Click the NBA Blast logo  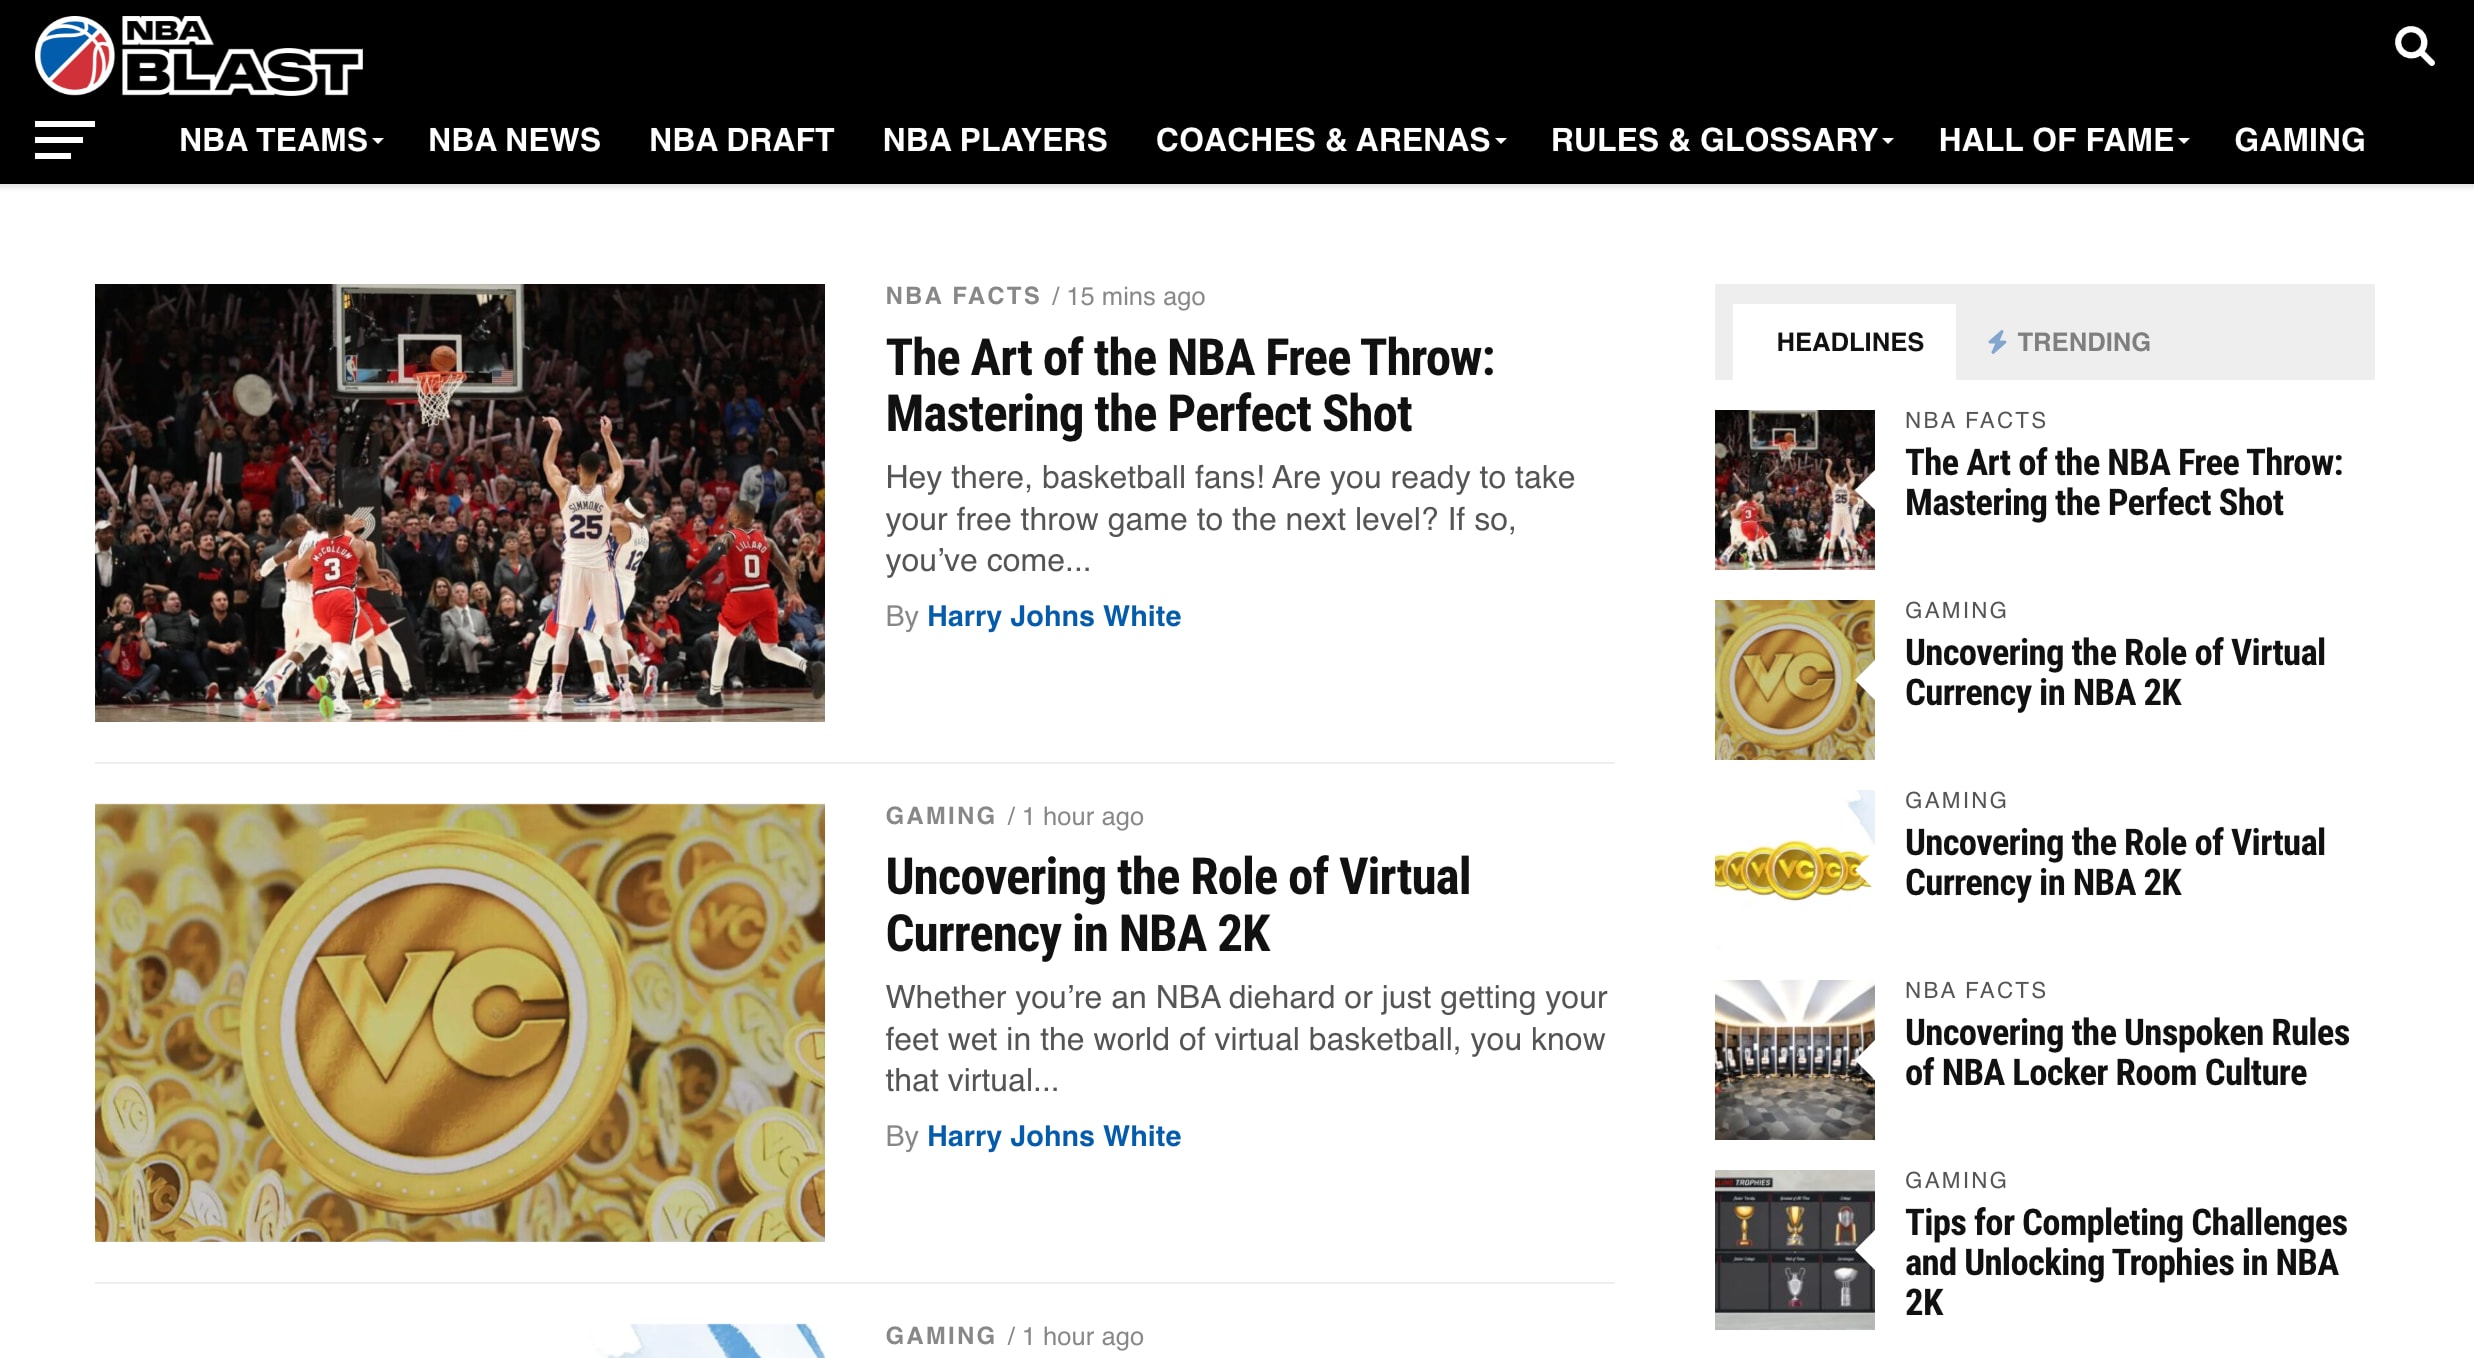pyautogui.click(x=198, y=56)
